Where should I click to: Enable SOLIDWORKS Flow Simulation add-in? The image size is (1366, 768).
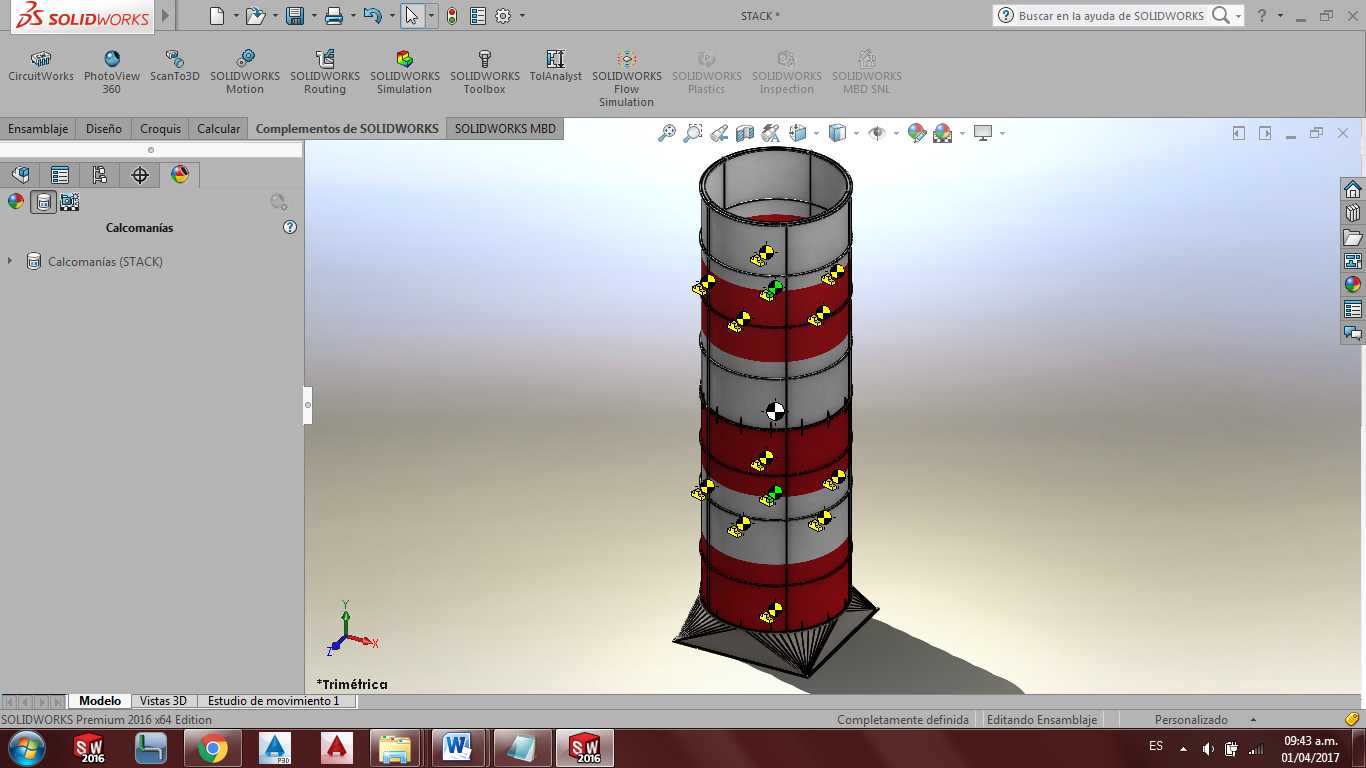point(627,79)
